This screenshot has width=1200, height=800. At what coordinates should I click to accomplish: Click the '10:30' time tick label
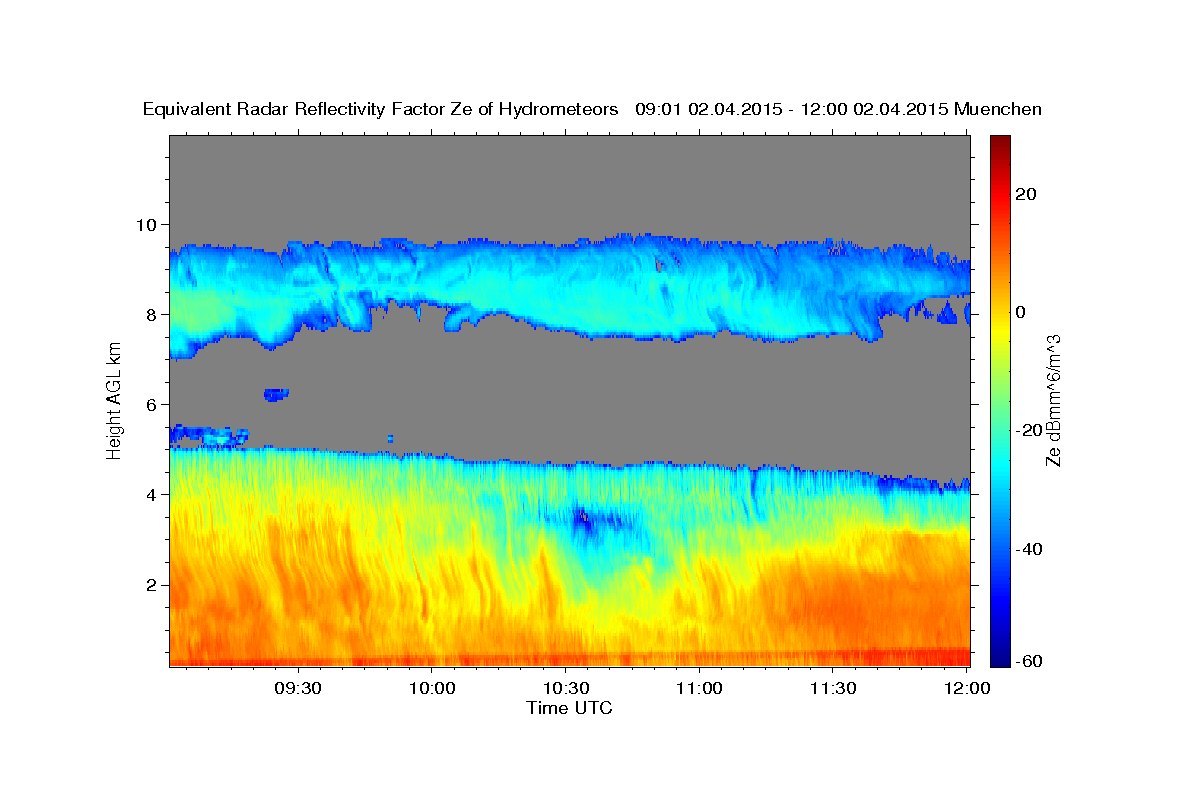pos(565,689)
